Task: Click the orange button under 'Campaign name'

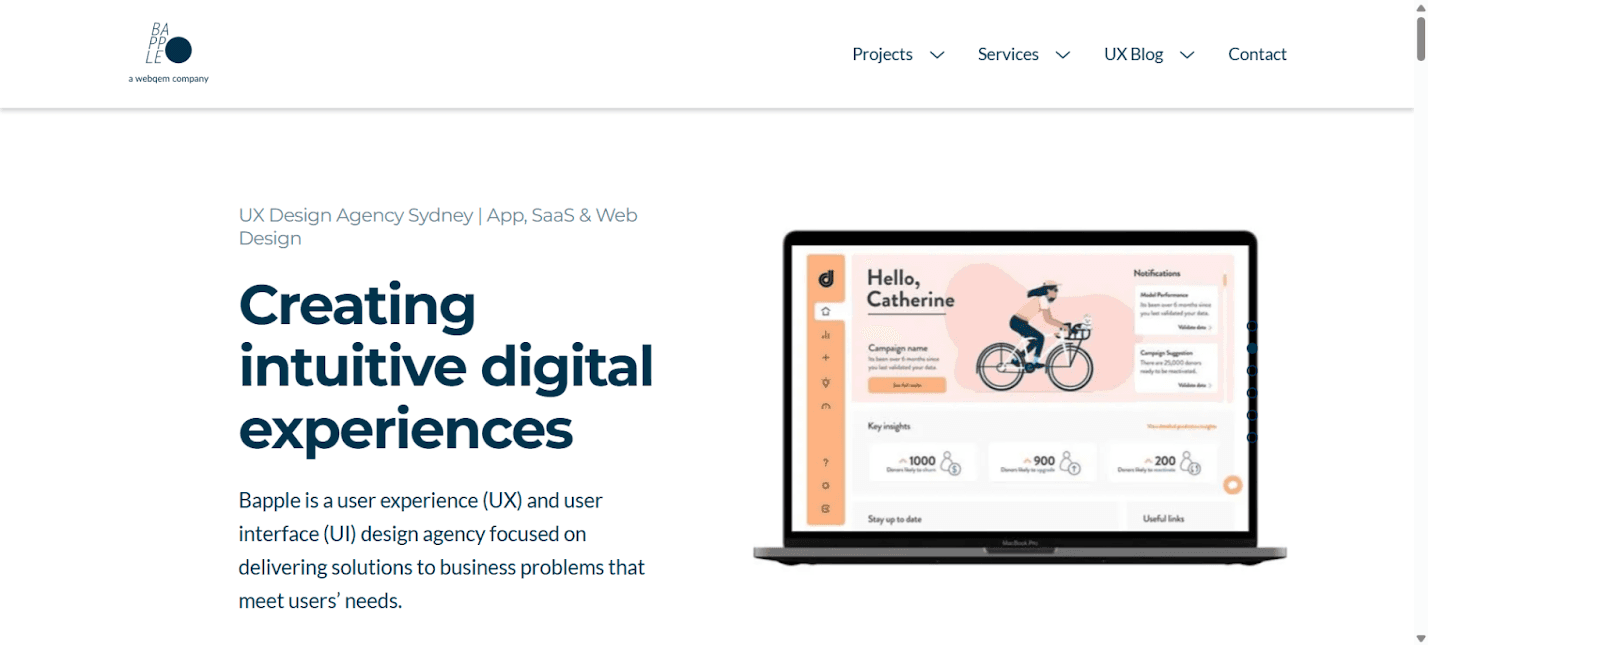Action: click(907, 385)
